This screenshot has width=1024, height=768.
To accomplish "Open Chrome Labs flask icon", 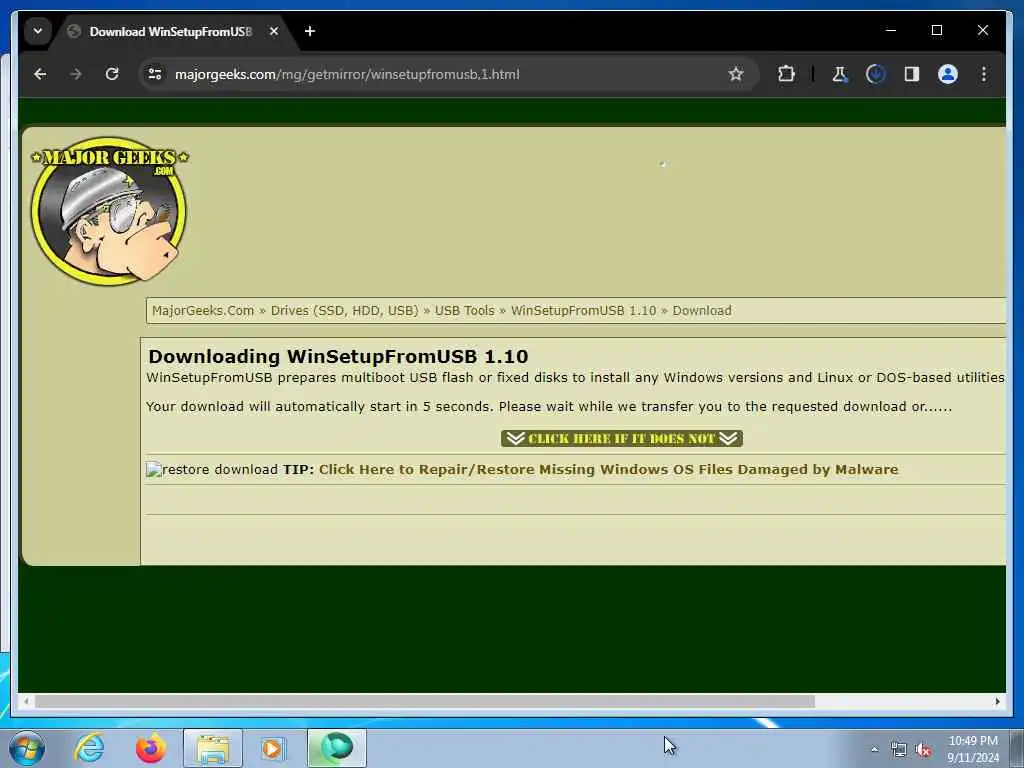I will (x=839, y=74).
